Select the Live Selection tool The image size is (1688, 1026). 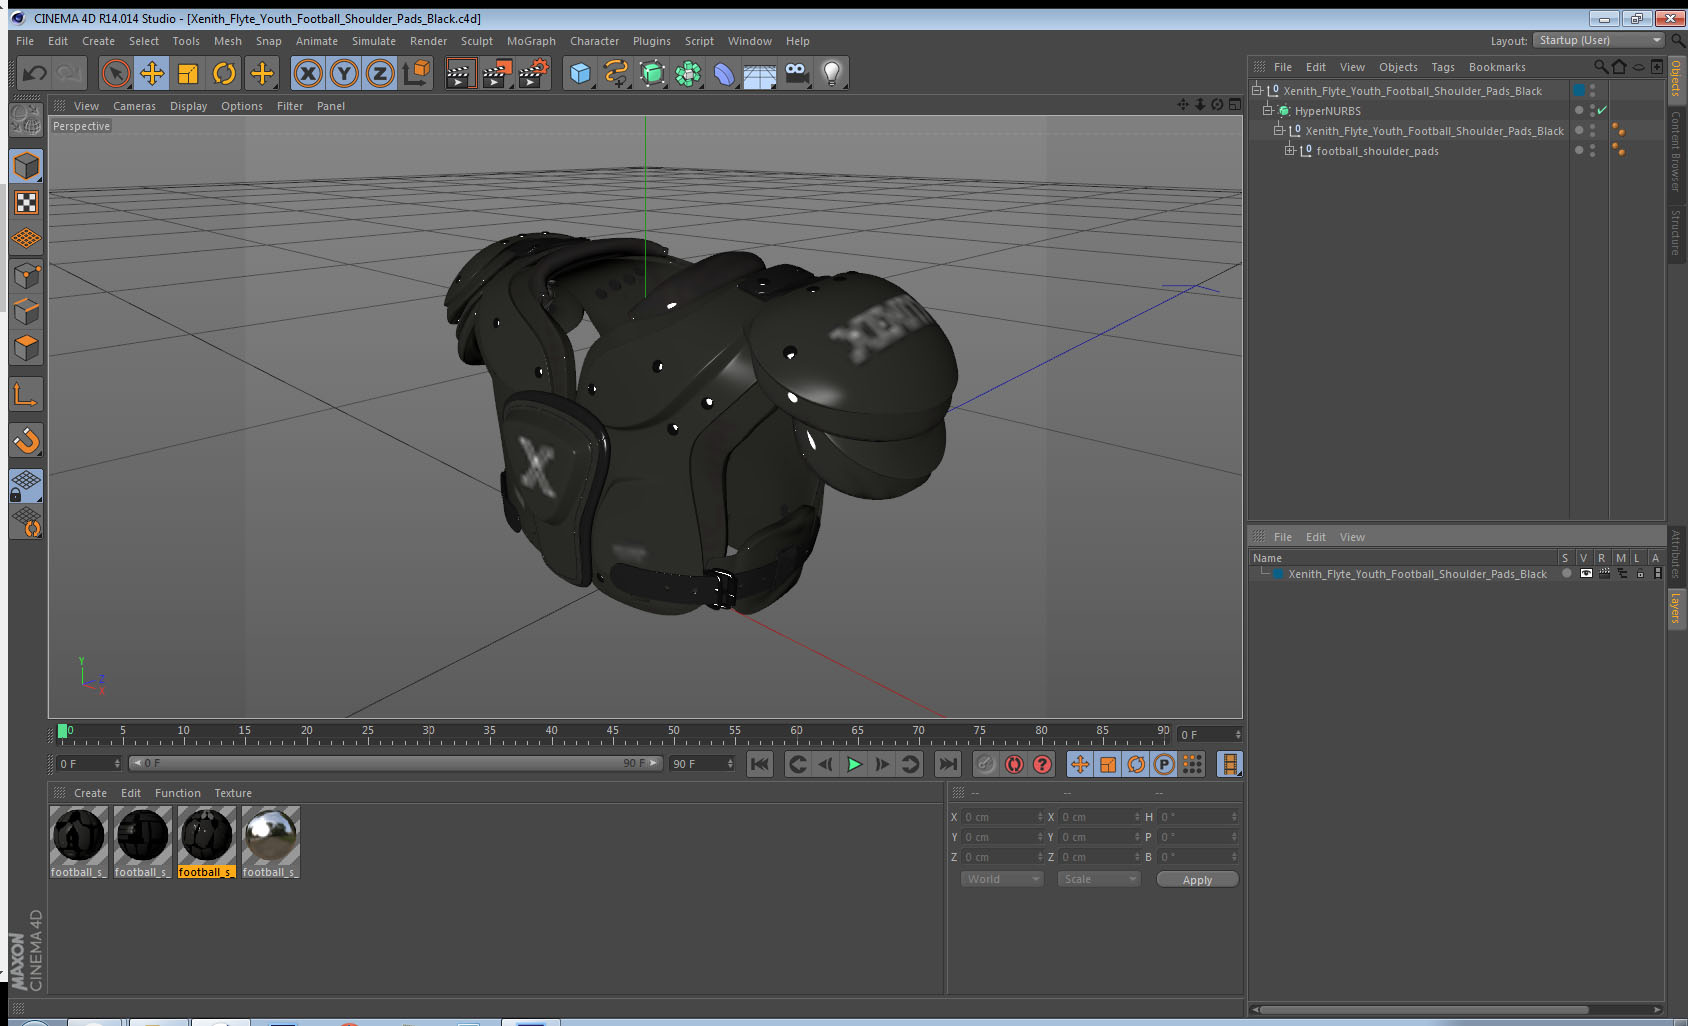coord(116,73)
